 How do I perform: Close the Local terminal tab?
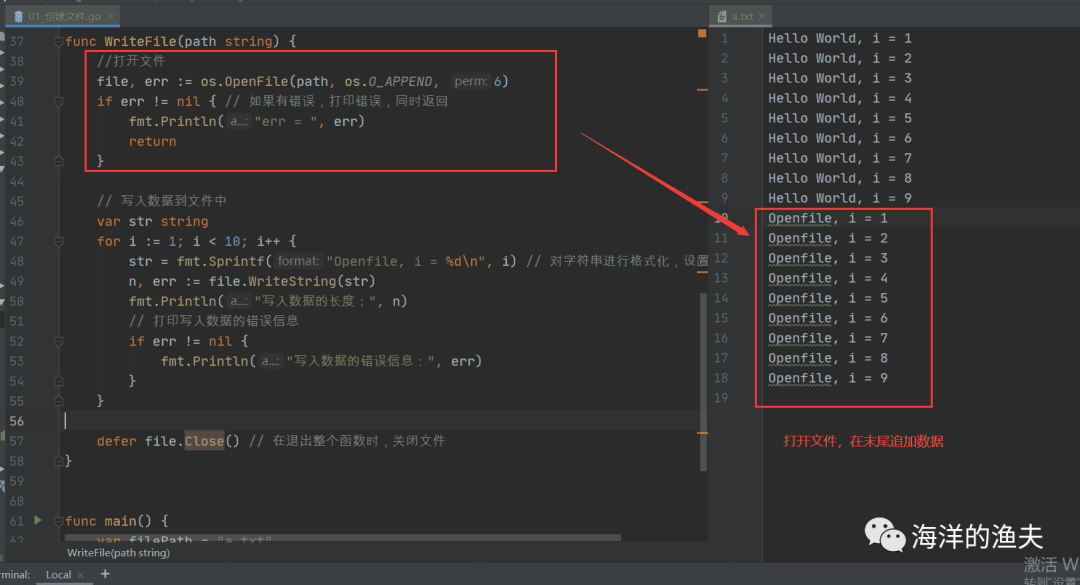tap(81, 575)
